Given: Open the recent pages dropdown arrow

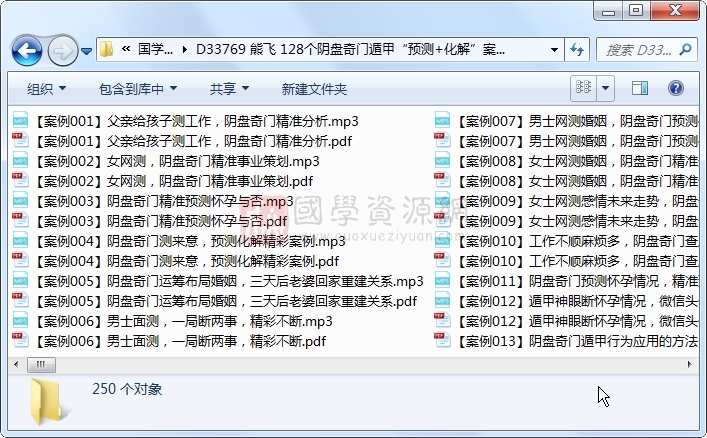Looking at the screenshot, I should coord(87,51).
